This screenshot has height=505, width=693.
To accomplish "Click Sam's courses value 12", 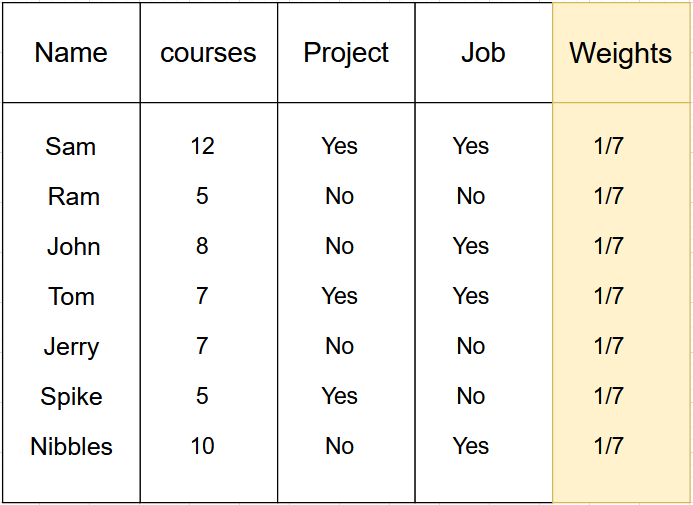I will click(x=203, y=146).
